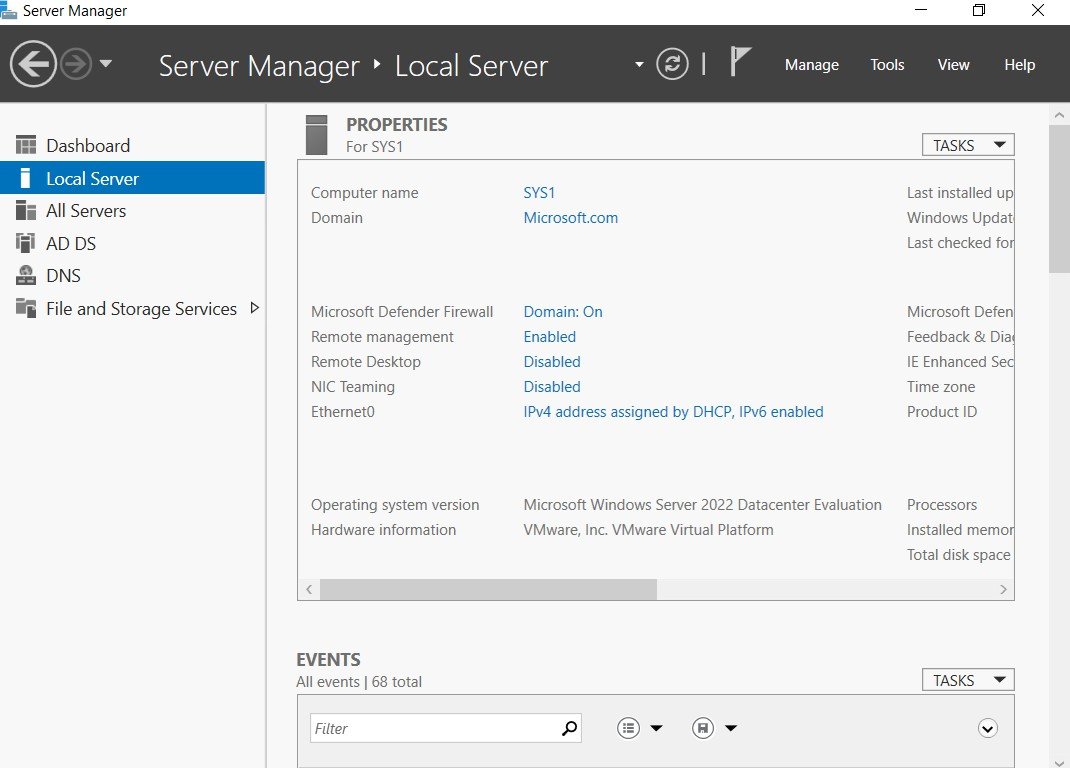Click the forward navigation arrow
The width and height of the screenshot is (1070, 768).
tap(76, 64)
